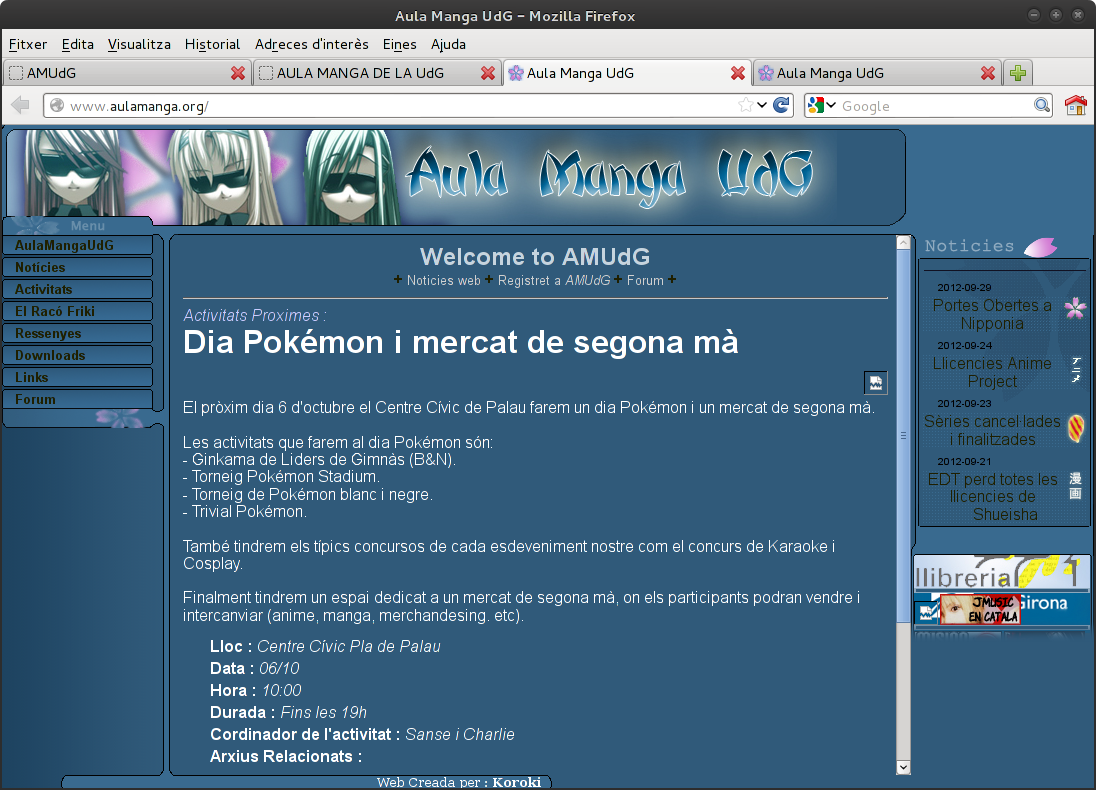Click the Hora value 10:00

(x=282, y=691)
